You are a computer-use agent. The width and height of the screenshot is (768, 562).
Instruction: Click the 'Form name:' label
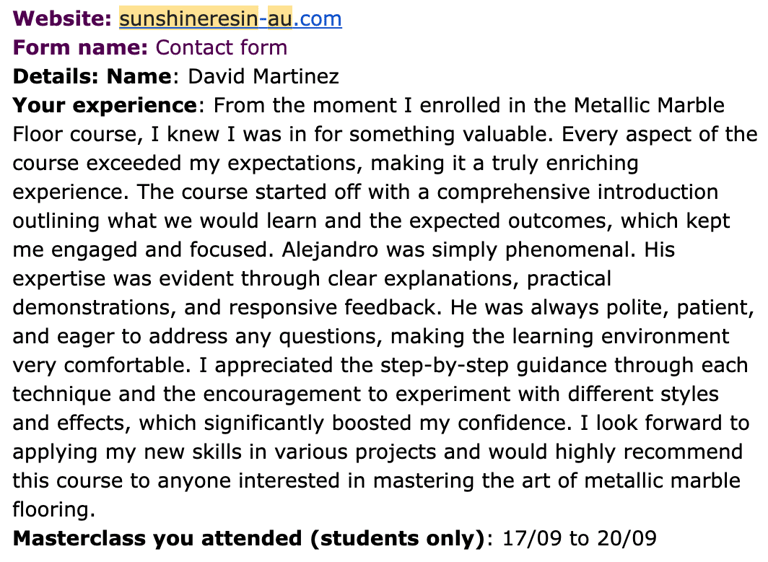pyautogui.click(x=80, y=48)
